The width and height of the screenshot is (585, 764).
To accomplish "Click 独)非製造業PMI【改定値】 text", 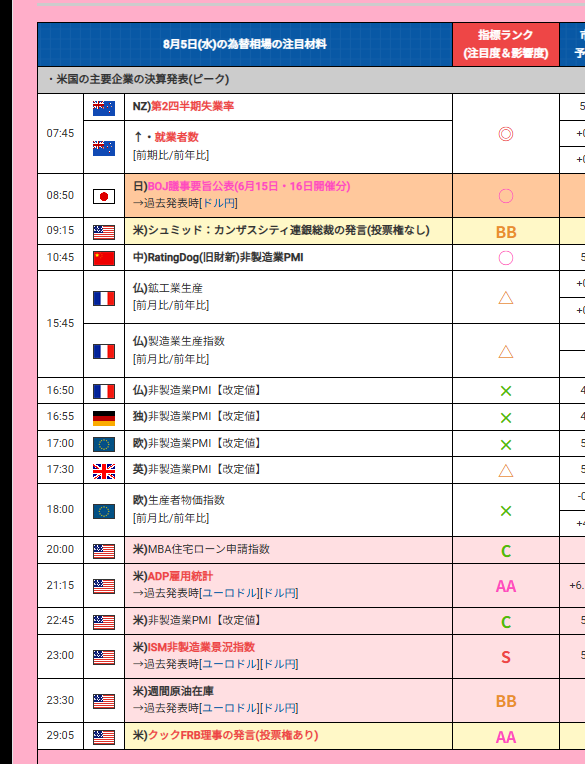I will 197,416.
